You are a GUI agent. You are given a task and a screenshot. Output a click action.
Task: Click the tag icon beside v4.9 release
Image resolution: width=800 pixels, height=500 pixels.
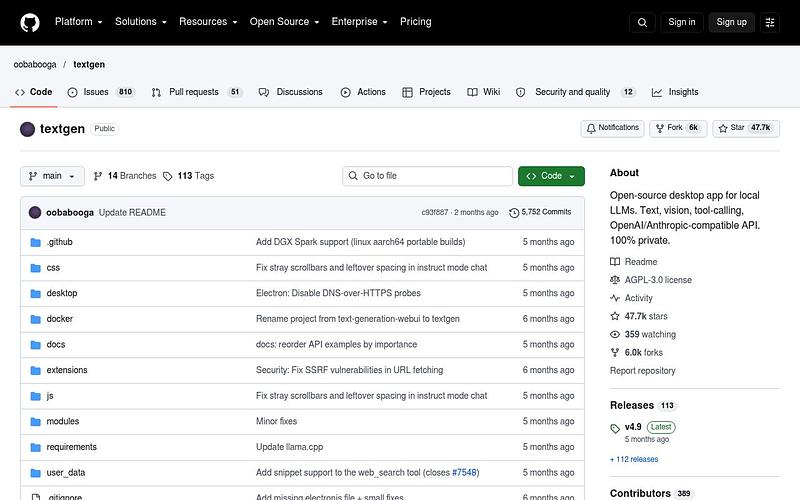tap(615, 429)
